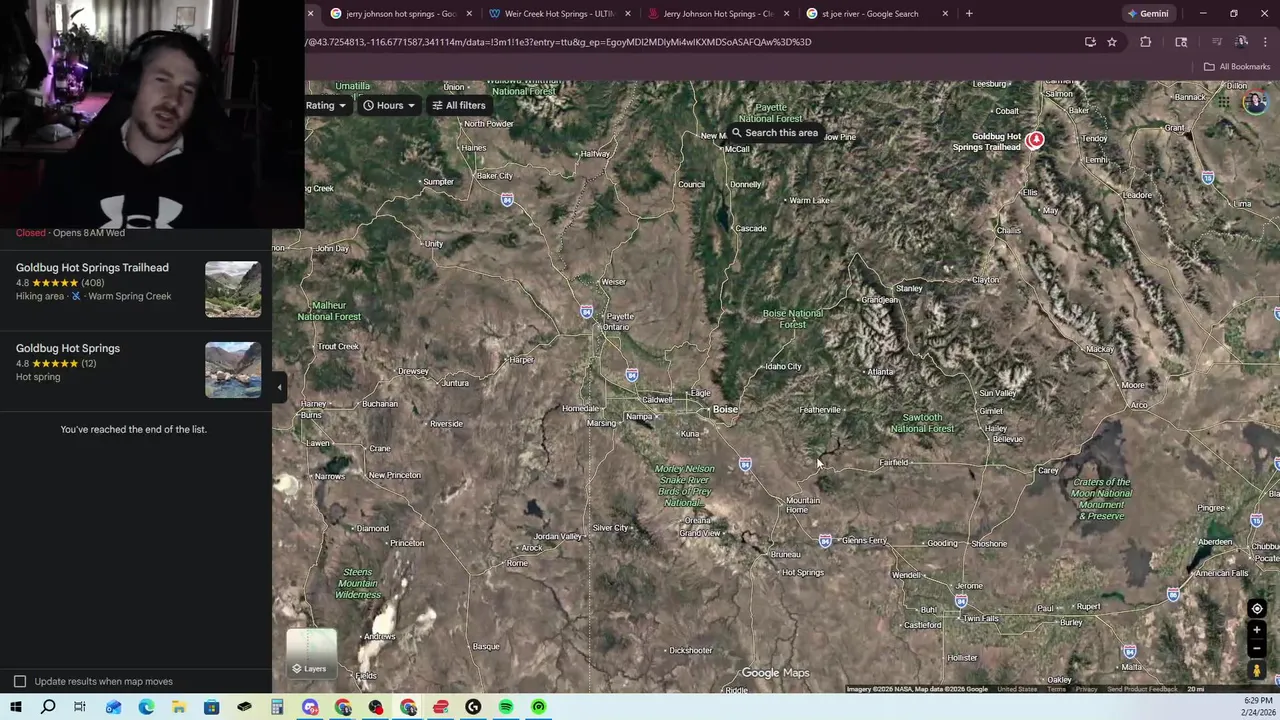
Task: Click the Terms link at map bottom
Action: click(x=1056, y=689)
